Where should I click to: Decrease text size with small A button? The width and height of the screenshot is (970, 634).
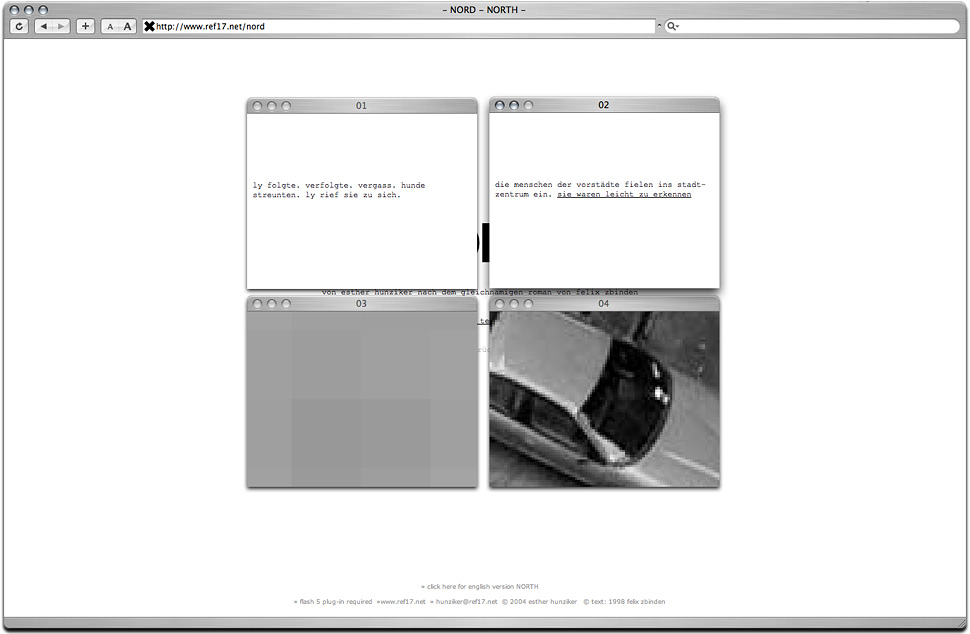coord(110,26)
